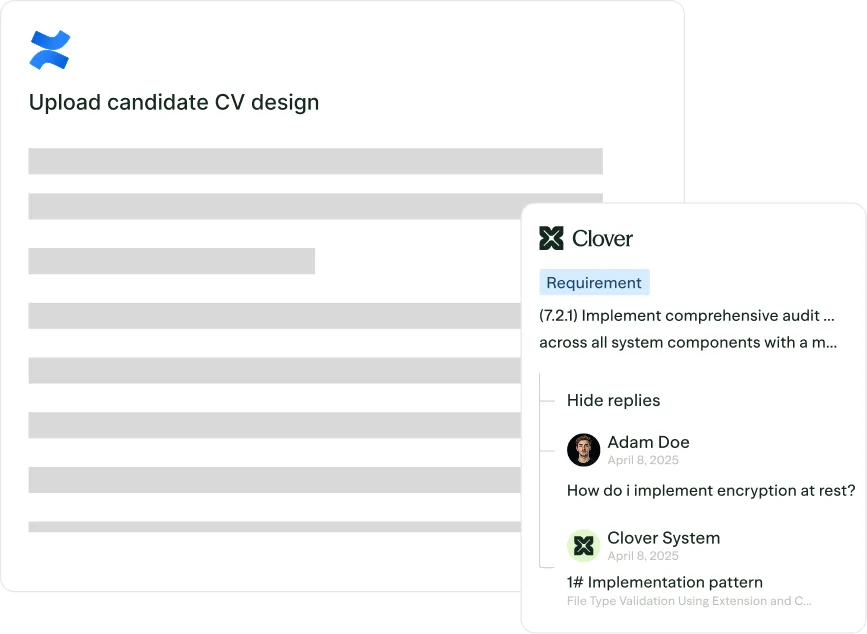This screenshot has height=634, width=867.
Task: Select the Requirement tag
Action: coord(594,282)
